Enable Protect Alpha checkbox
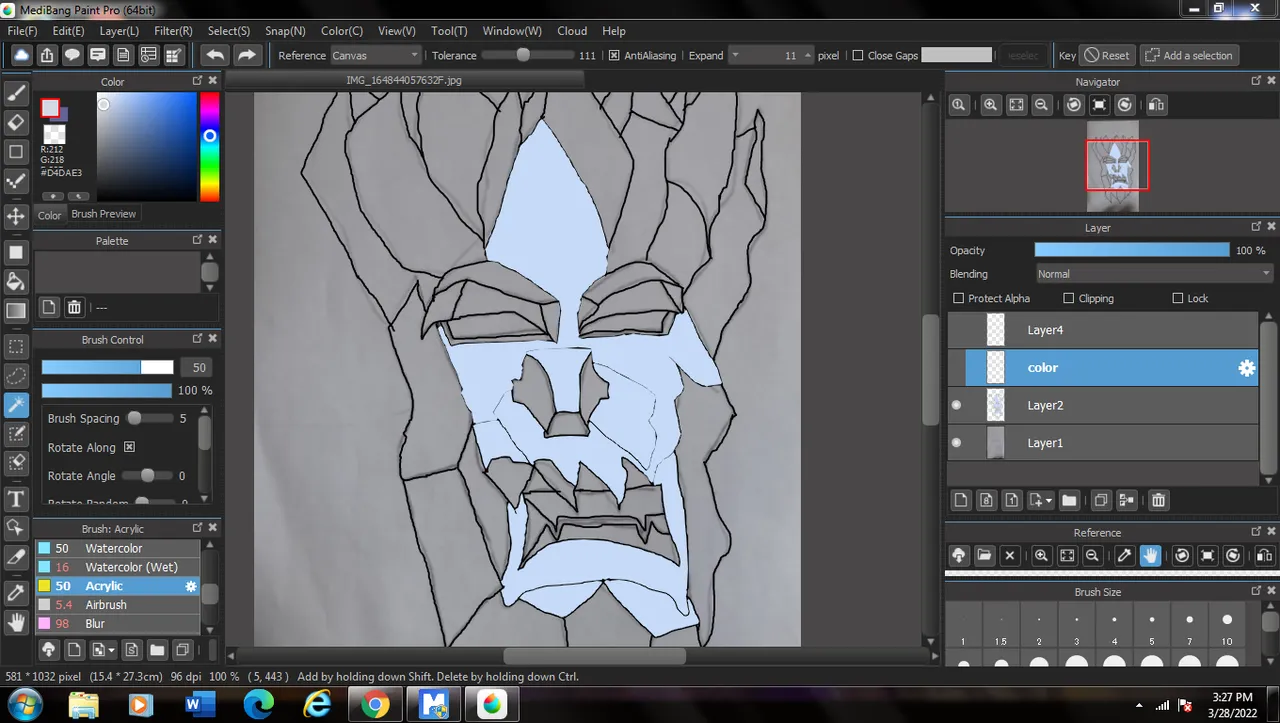 click(959, 298)
